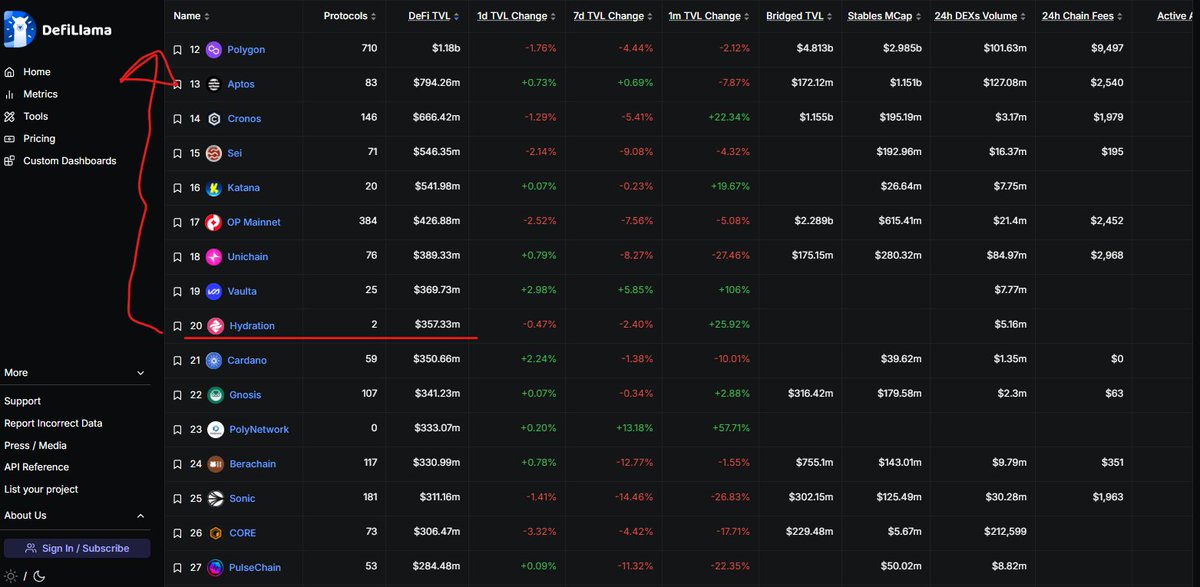The height and width of the screenshot is (587, 1200).
Task: Bookmark the PulseChain row
Action: coord(177,568)
